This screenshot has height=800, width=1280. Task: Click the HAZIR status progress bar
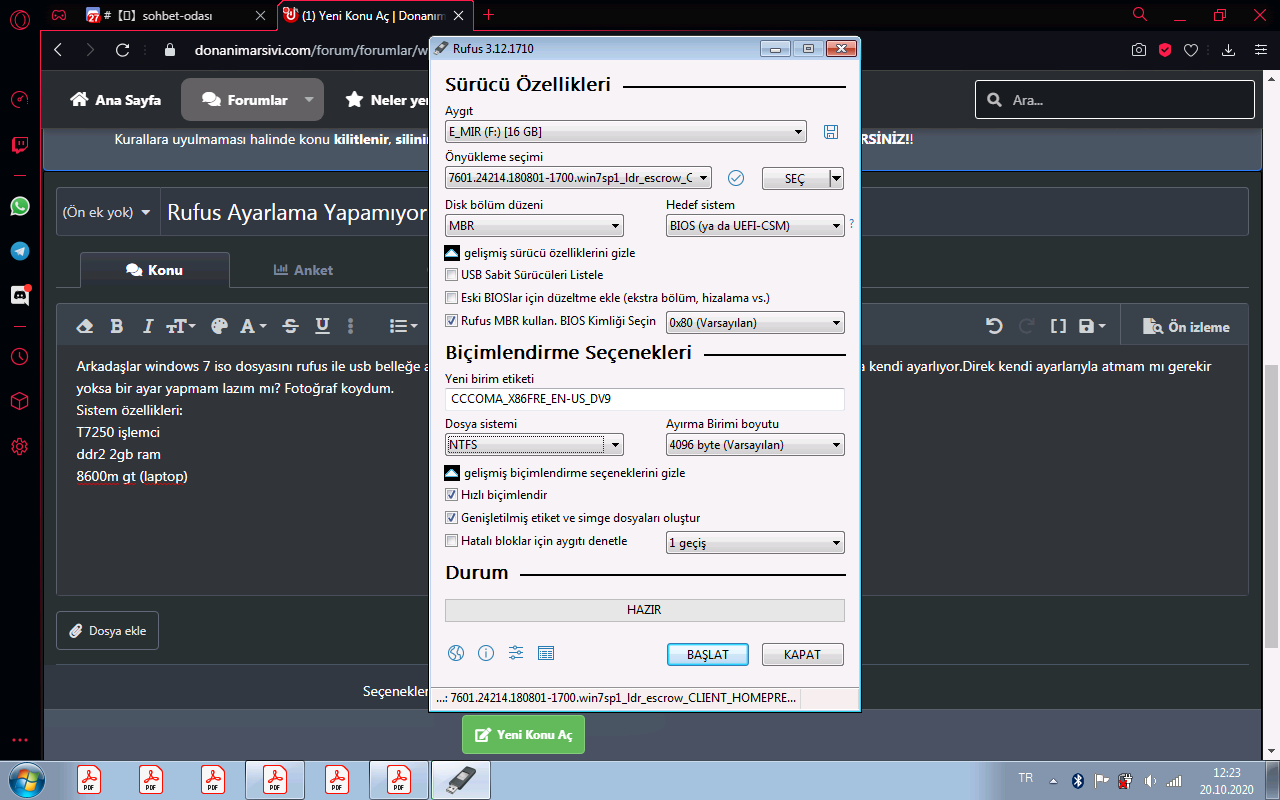645,610
